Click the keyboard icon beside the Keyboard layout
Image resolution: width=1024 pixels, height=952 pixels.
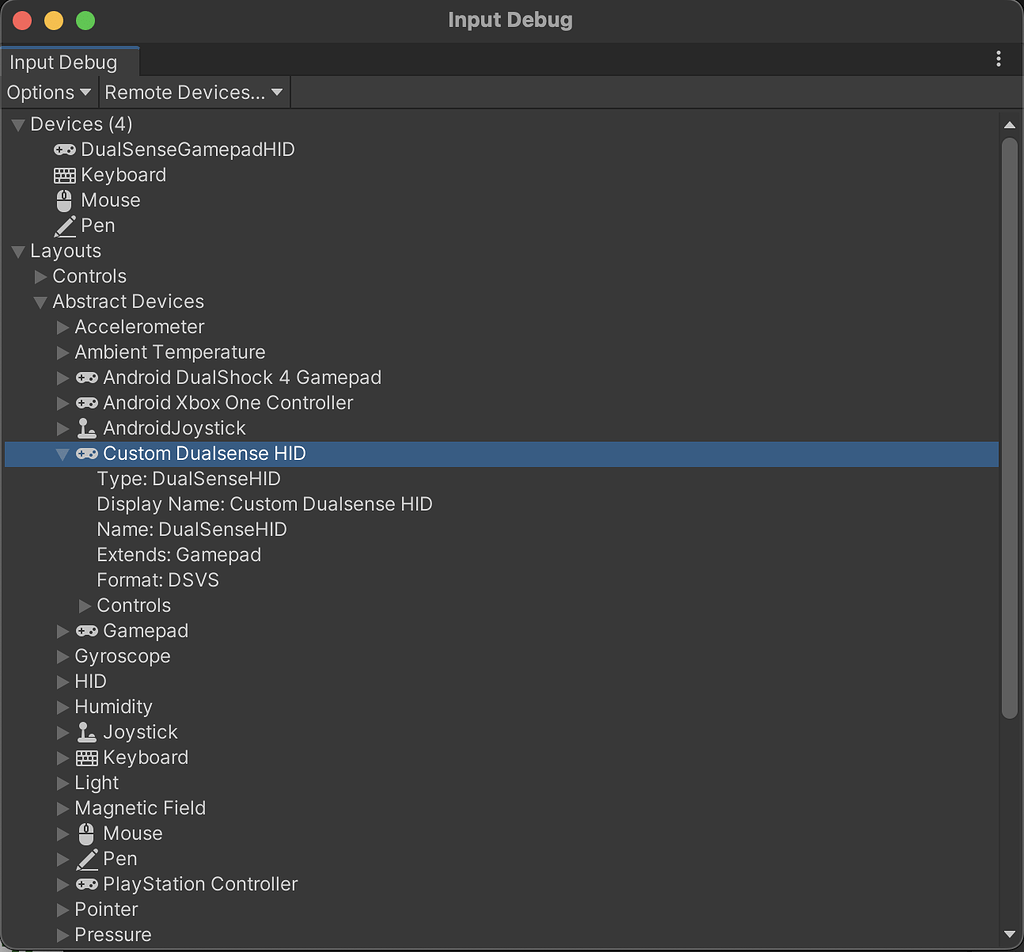click(x=86, y=757)
